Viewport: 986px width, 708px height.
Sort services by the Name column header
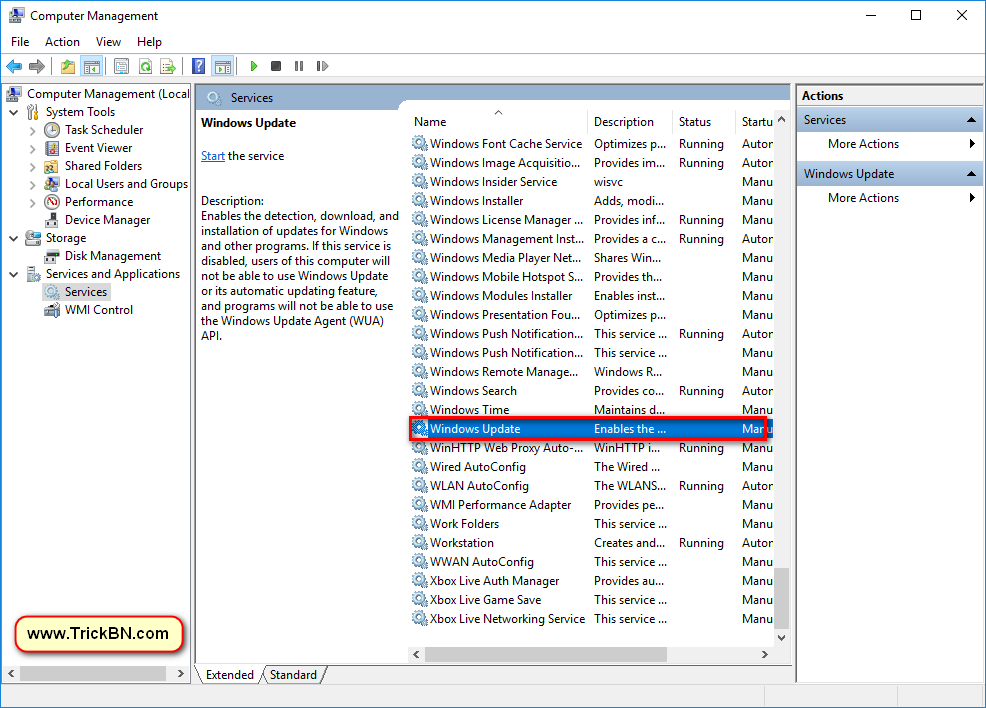click(x=499, y=122)
